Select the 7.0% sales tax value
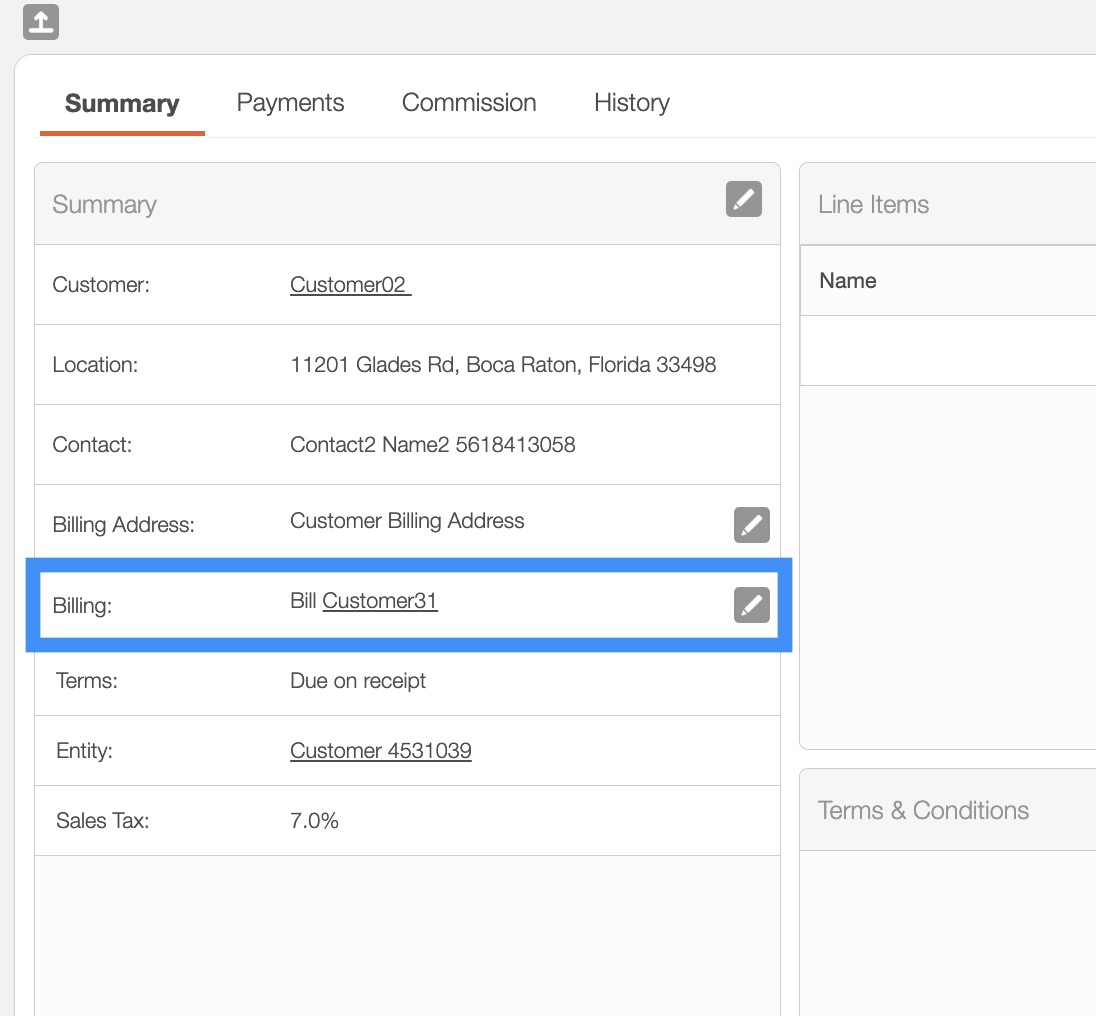This screenshot has height=1016, width=1096. point(314,821)
